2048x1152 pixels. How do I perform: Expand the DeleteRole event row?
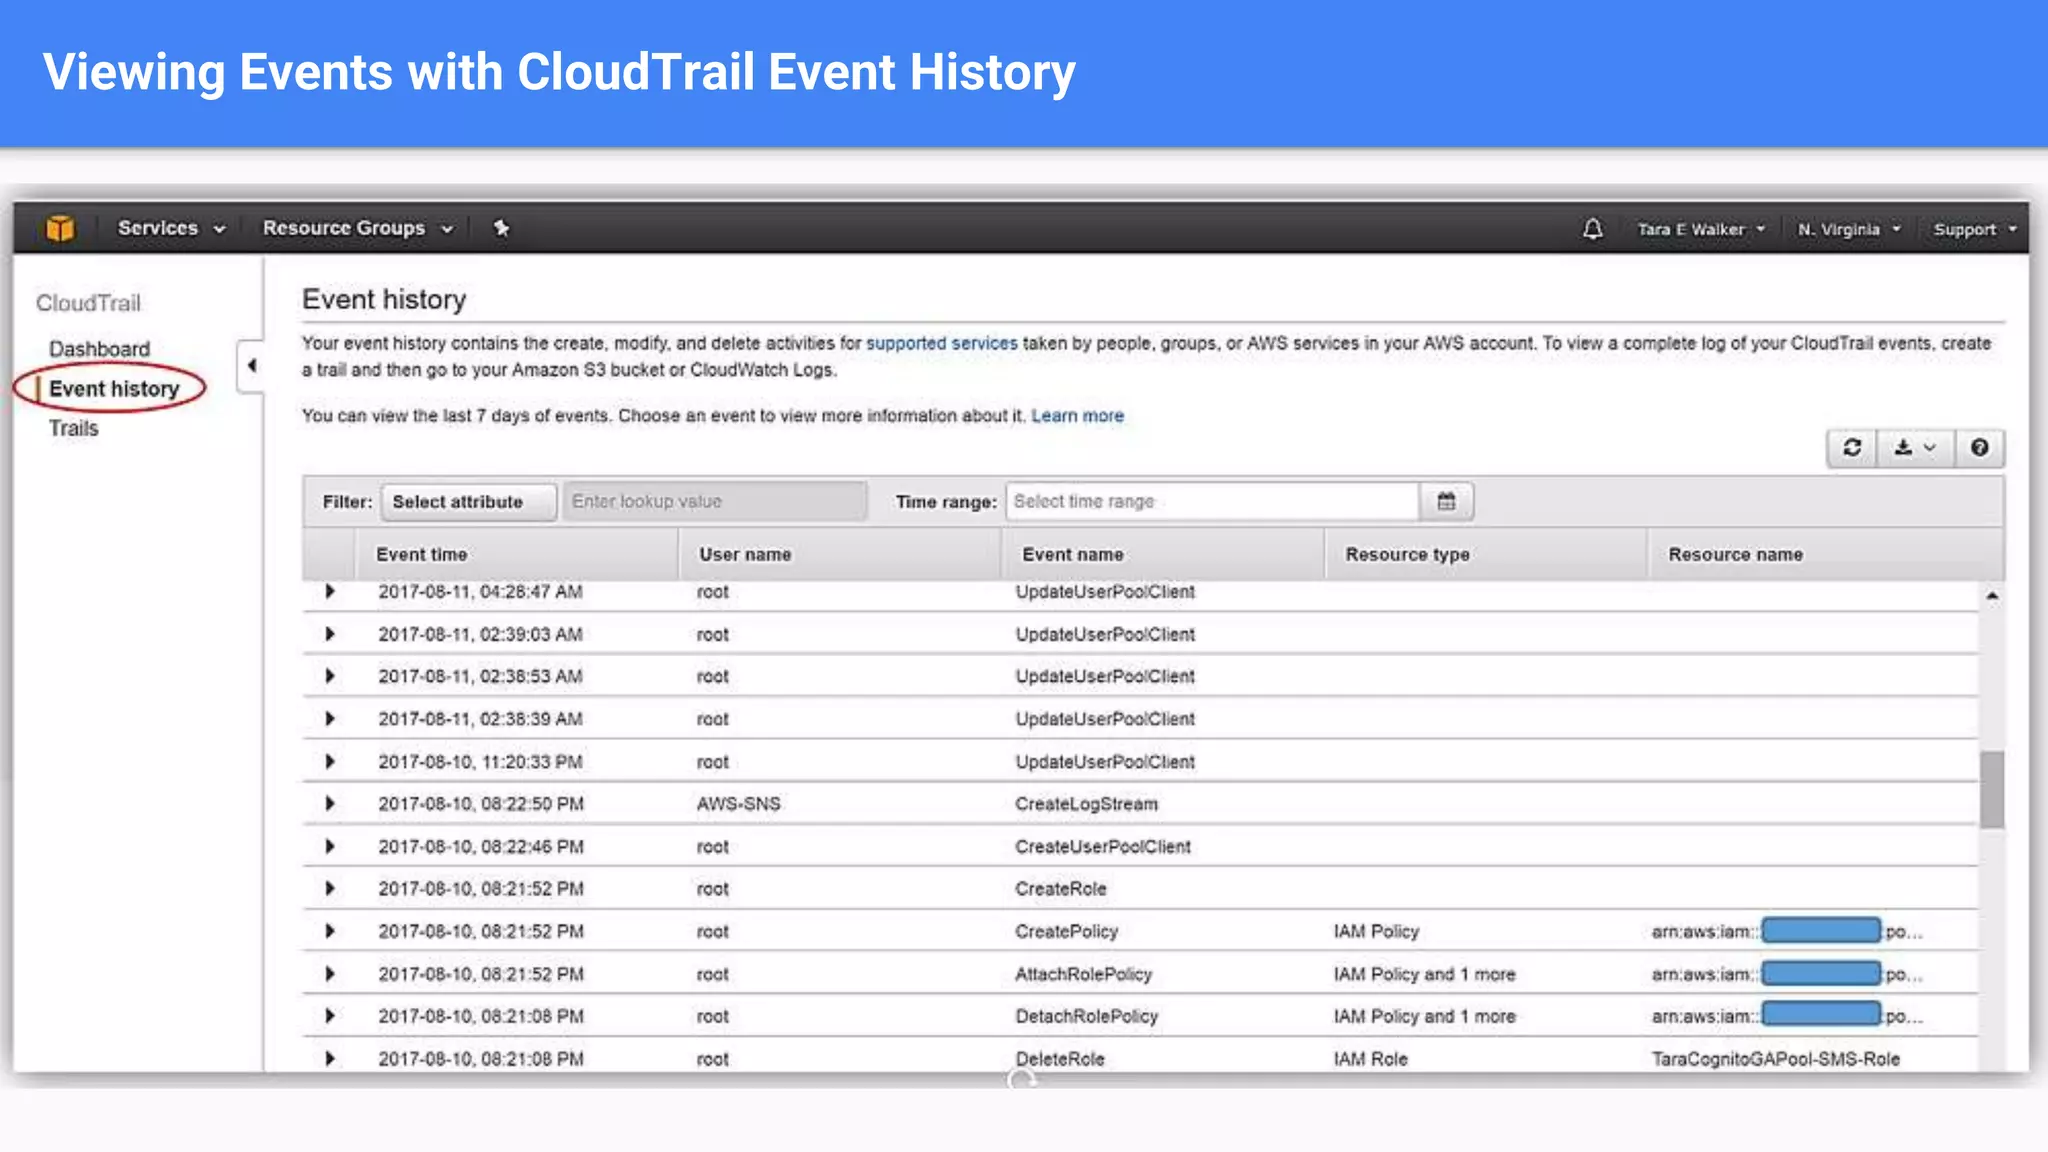(329, 1058)
